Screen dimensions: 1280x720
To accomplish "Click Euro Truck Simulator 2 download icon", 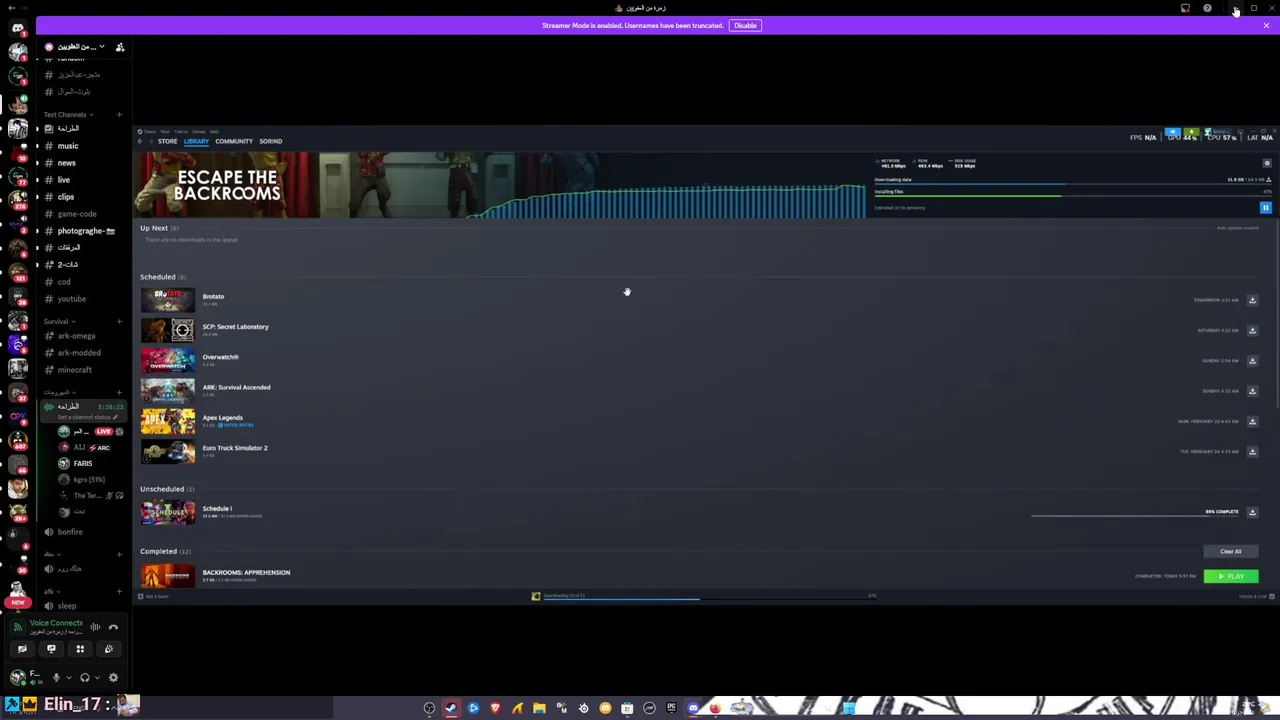I will (1252, 451).
